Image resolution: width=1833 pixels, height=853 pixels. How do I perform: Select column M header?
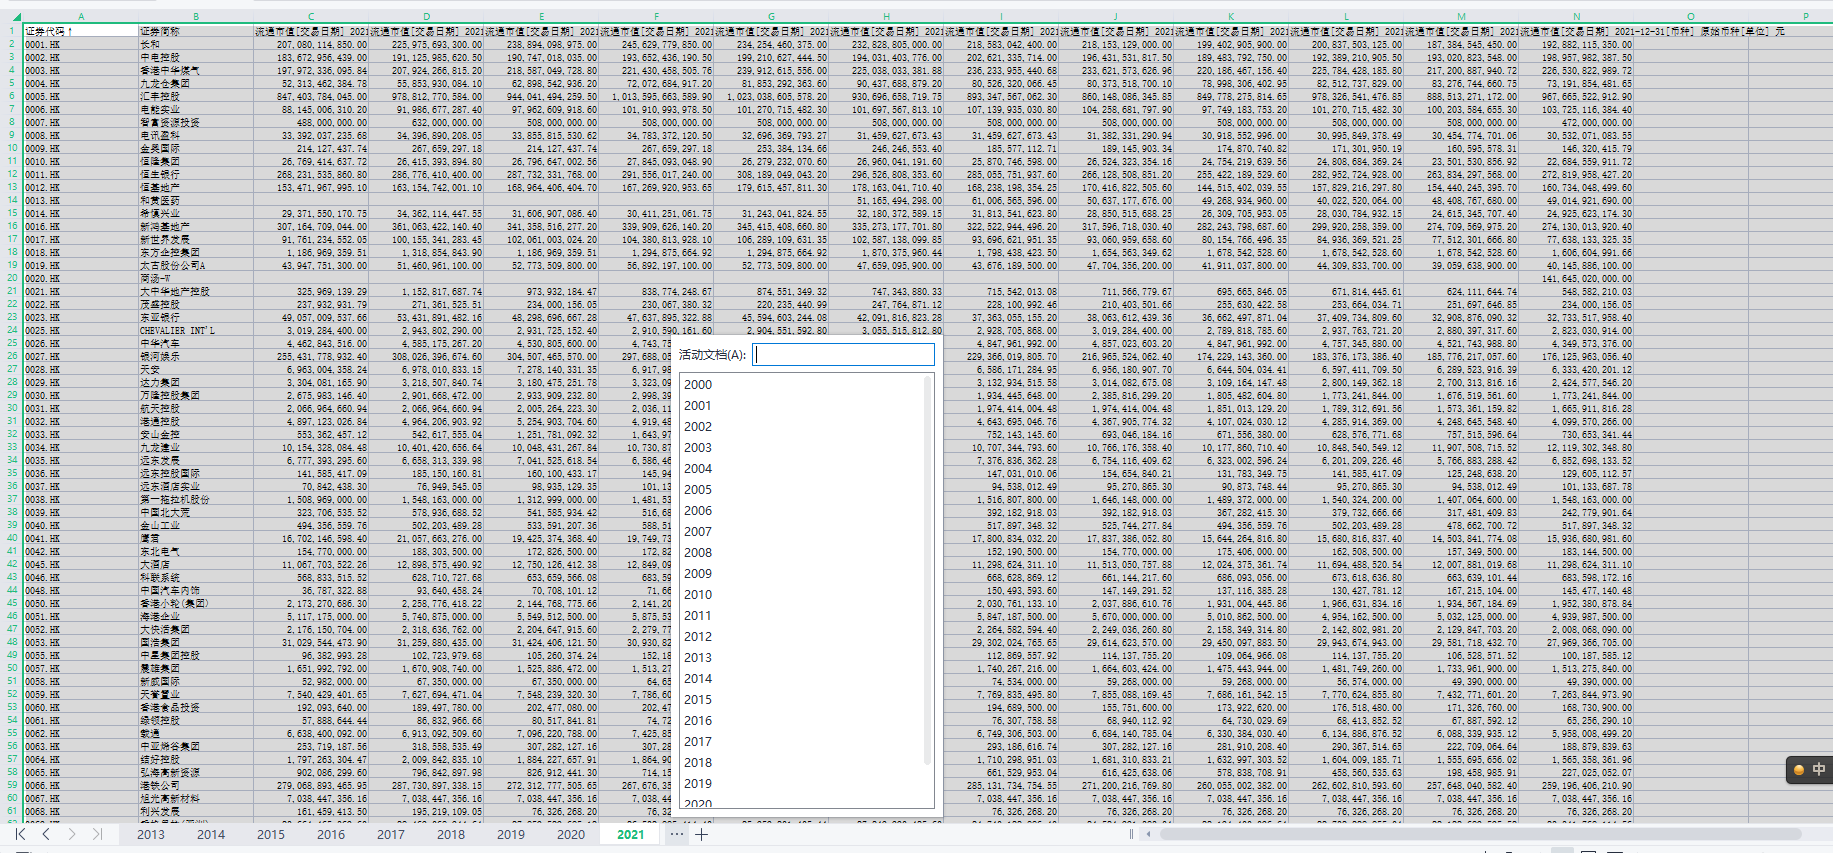(1461, 17)
